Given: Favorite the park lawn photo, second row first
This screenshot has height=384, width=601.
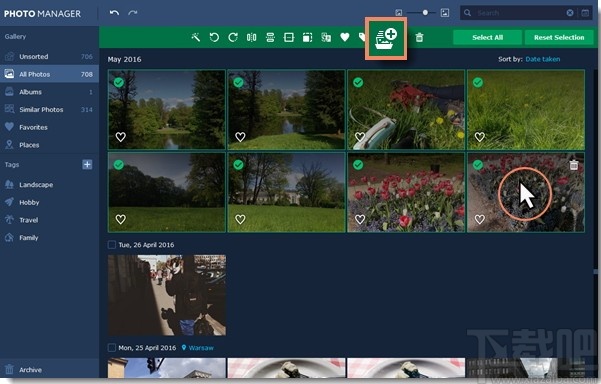Looking at the screenshot, I should tap(121, 219).
